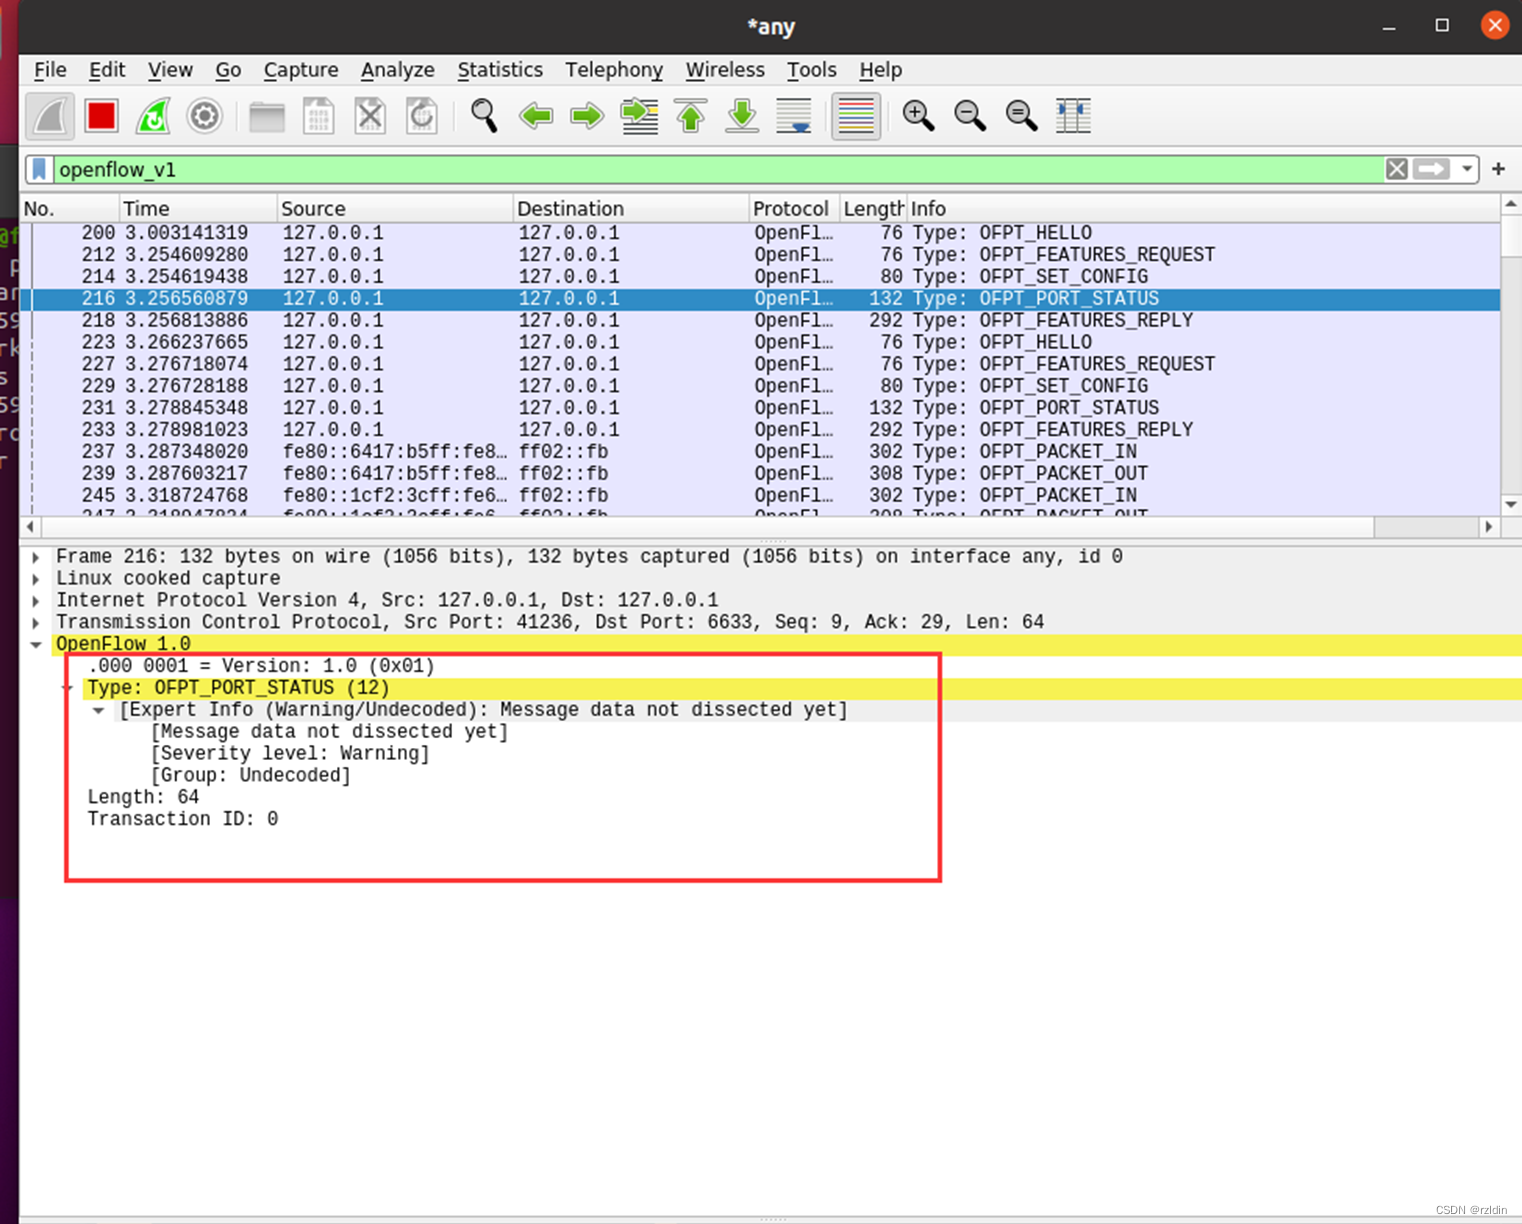Restart the current capture
Screen dimensions: 1522x1224
(x=152, y=116)
